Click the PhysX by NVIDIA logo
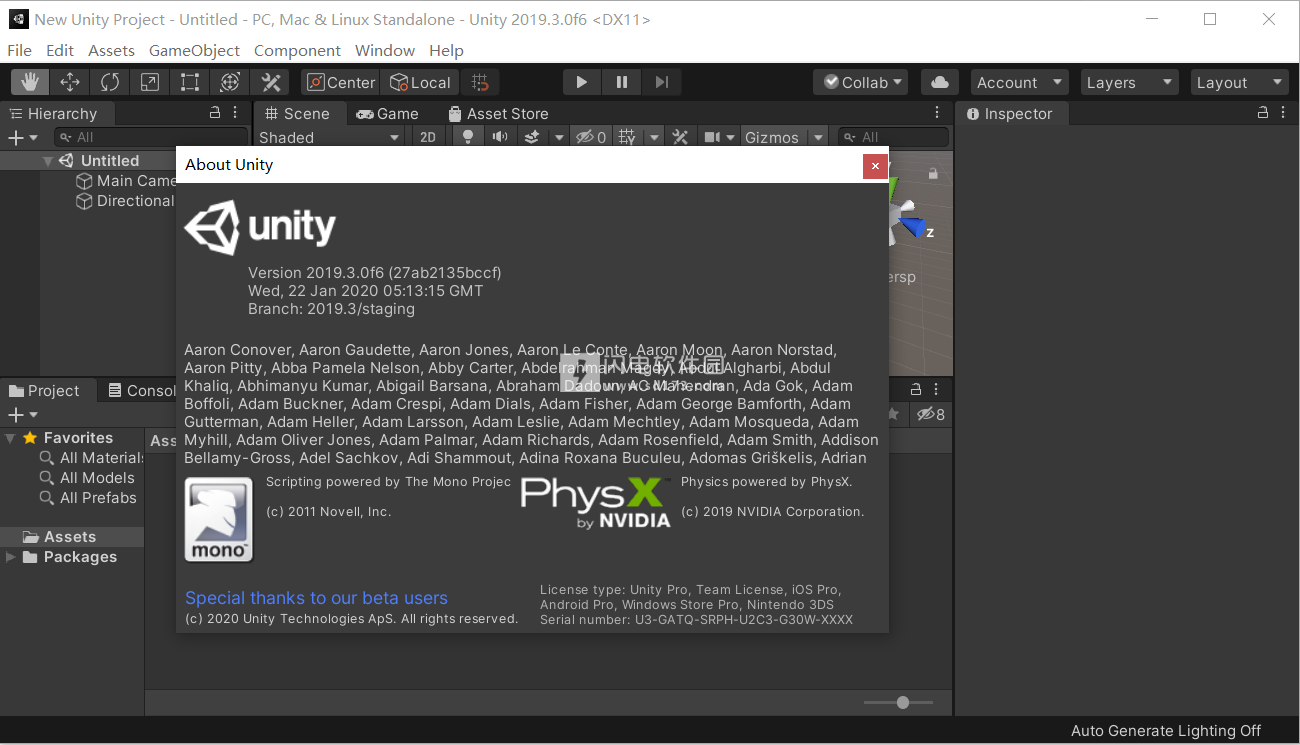 pos(596,502)
